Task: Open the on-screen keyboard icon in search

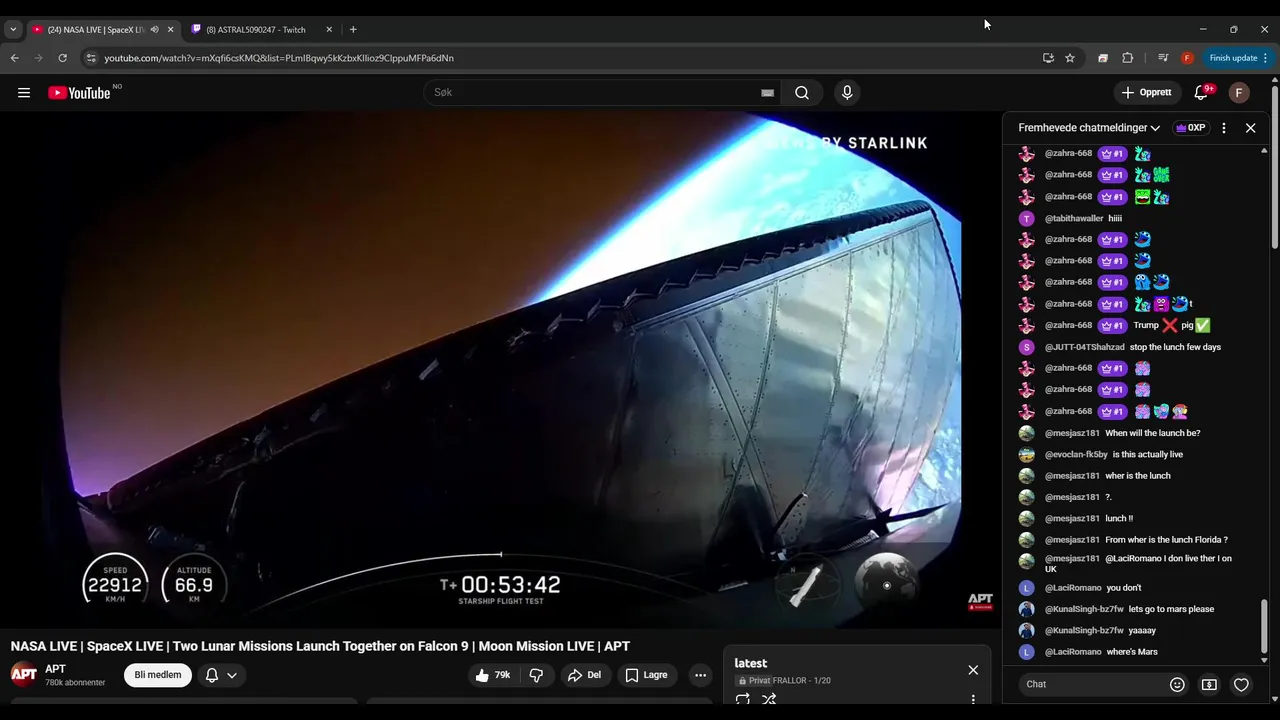Action: coord(767,93)
